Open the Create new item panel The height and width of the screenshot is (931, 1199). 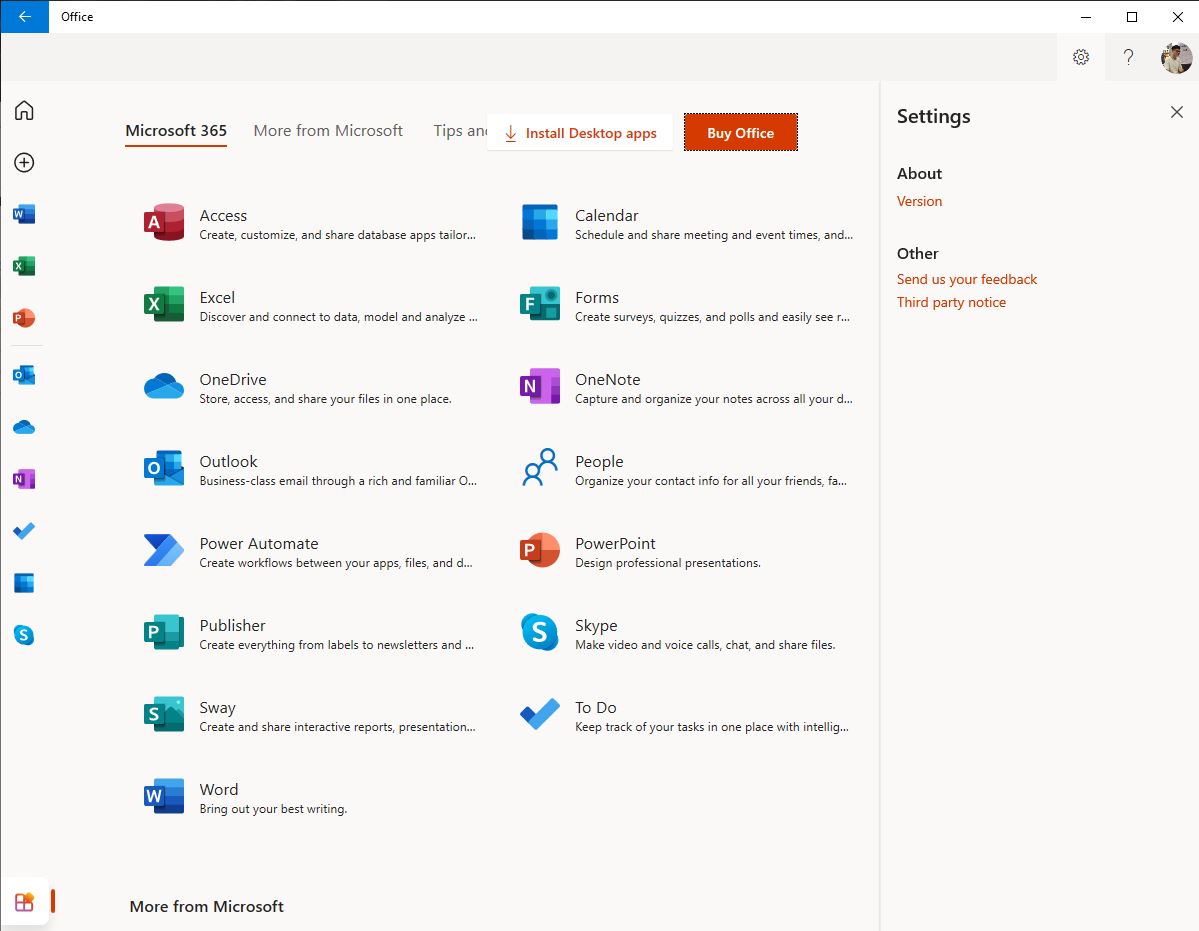(24, 162)
